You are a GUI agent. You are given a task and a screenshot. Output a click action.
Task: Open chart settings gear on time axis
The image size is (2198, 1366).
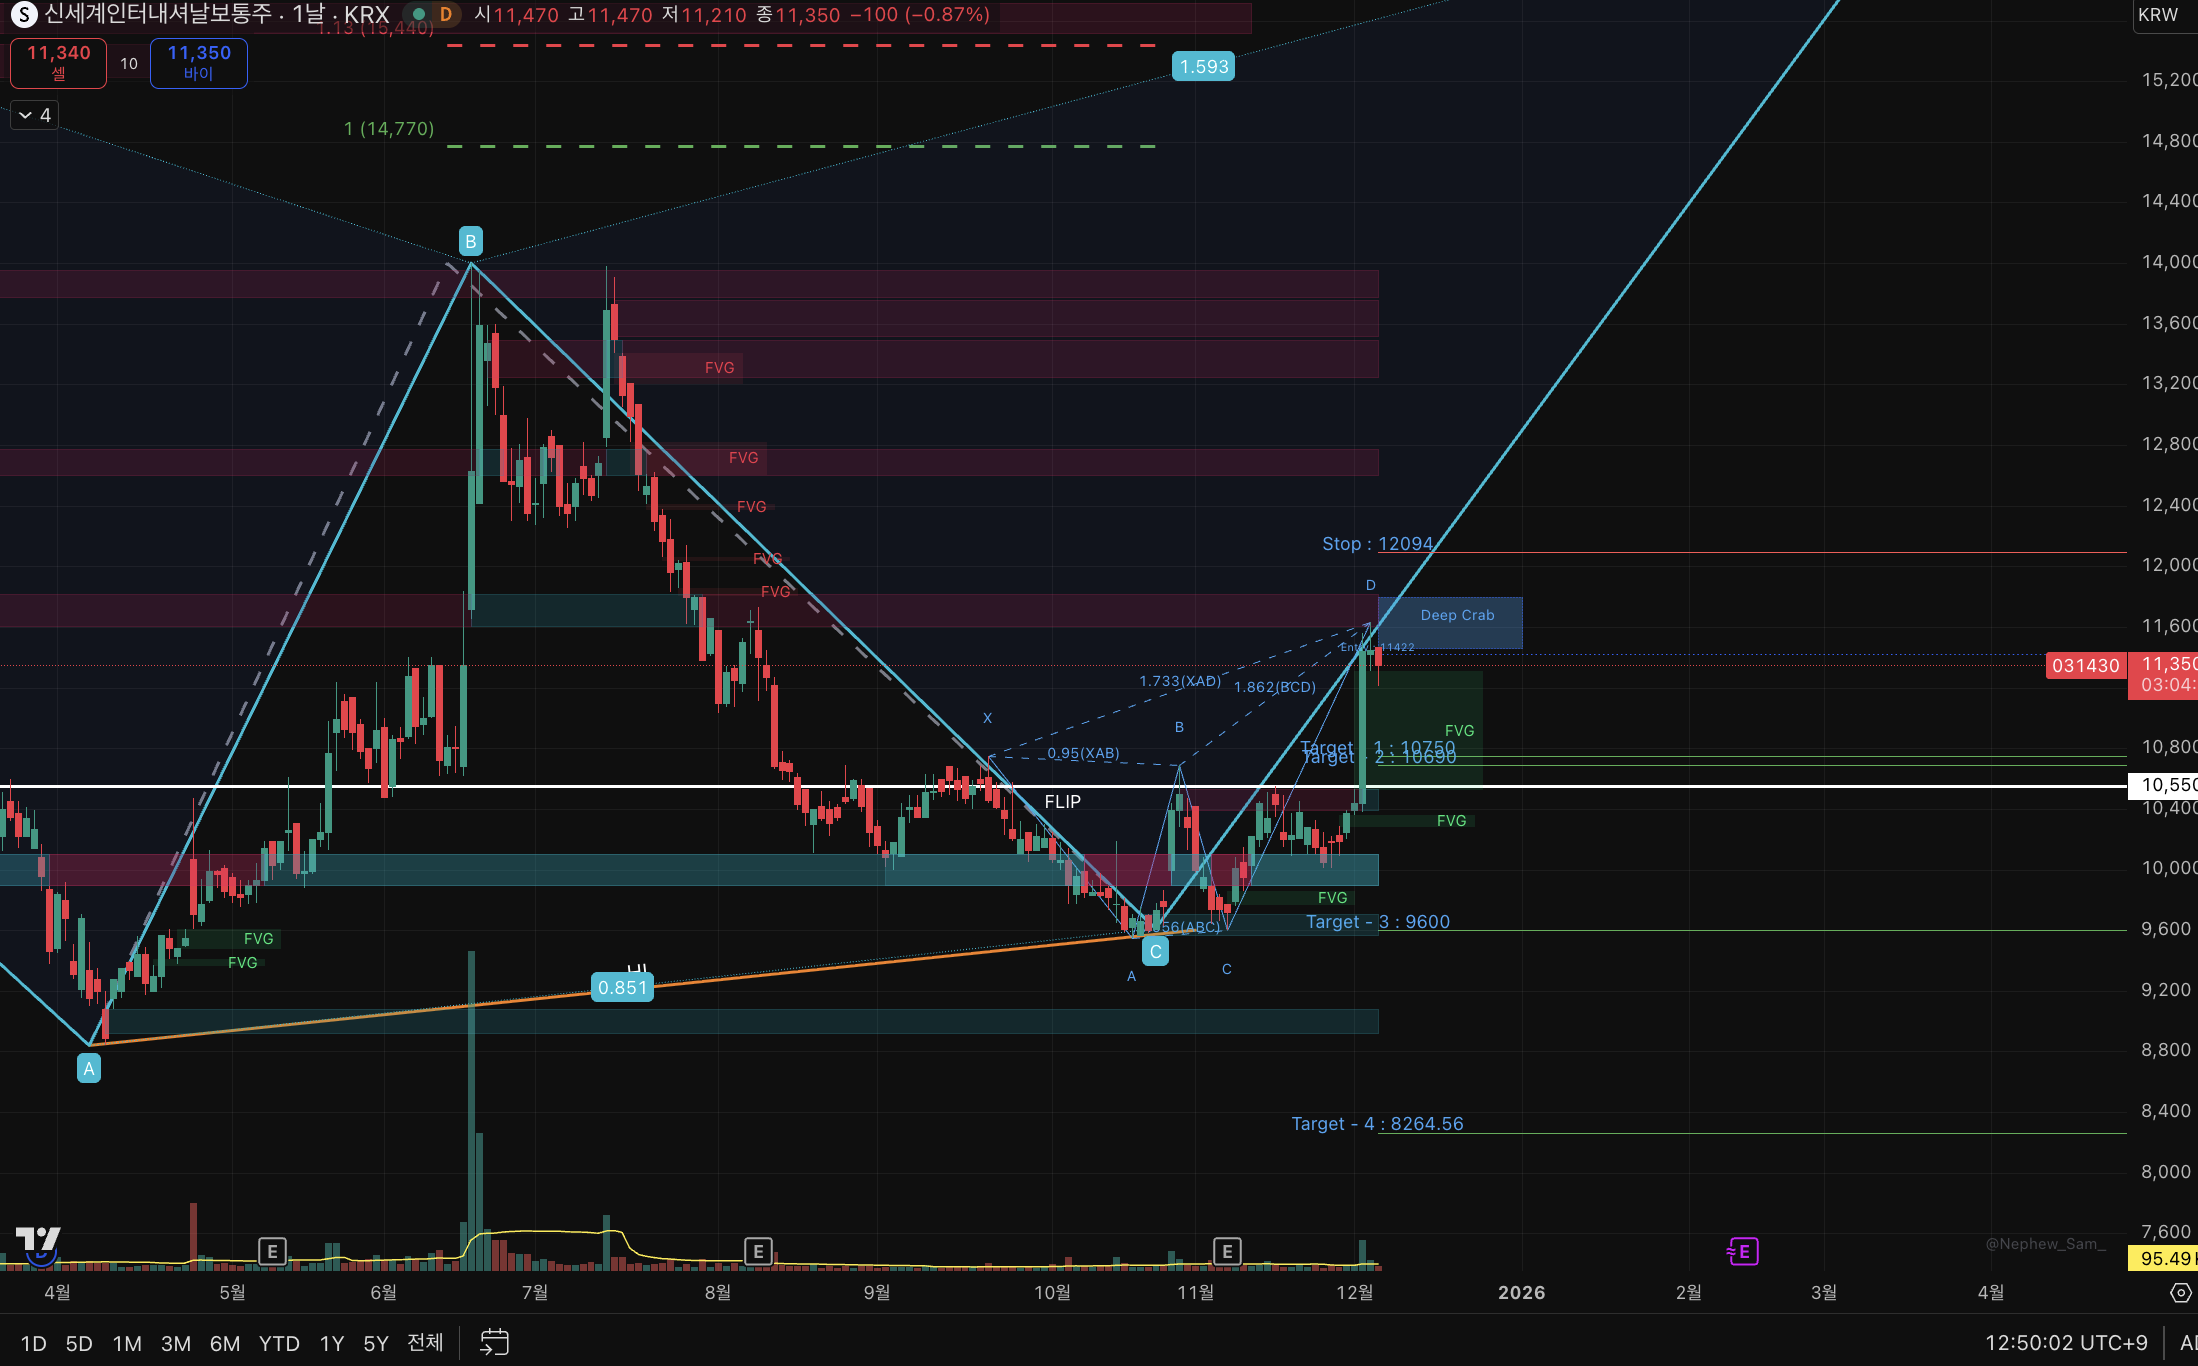[x=2181, y=1293]
